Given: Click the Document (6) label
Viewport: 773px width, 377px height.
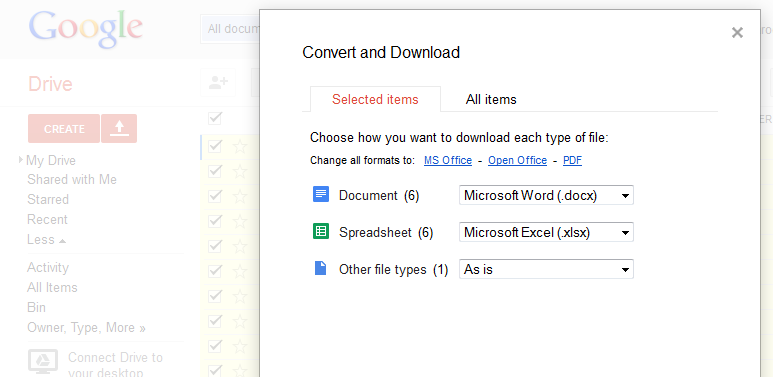Looking at the screenshot, I should 379,196.
